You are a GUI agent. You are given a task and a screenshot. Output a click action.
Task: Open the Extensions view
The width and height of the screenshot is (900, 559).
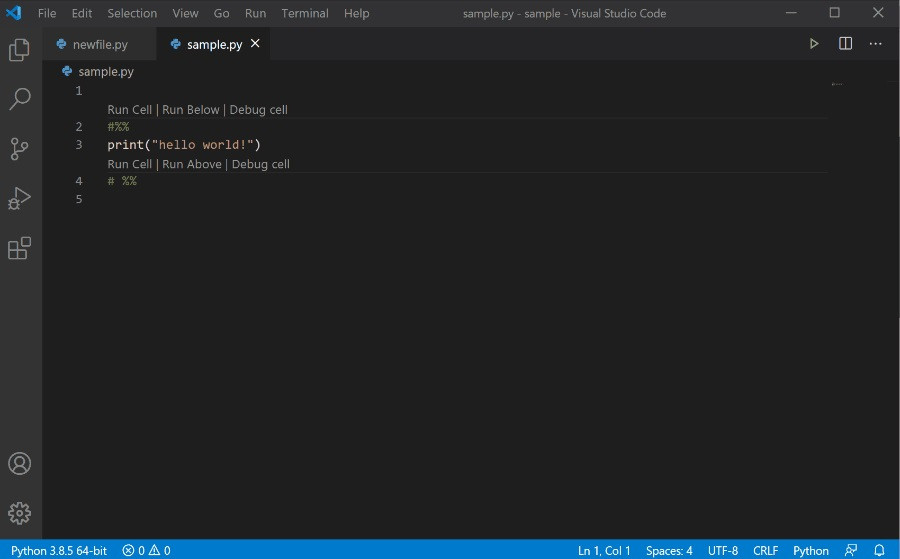point(19,248)
